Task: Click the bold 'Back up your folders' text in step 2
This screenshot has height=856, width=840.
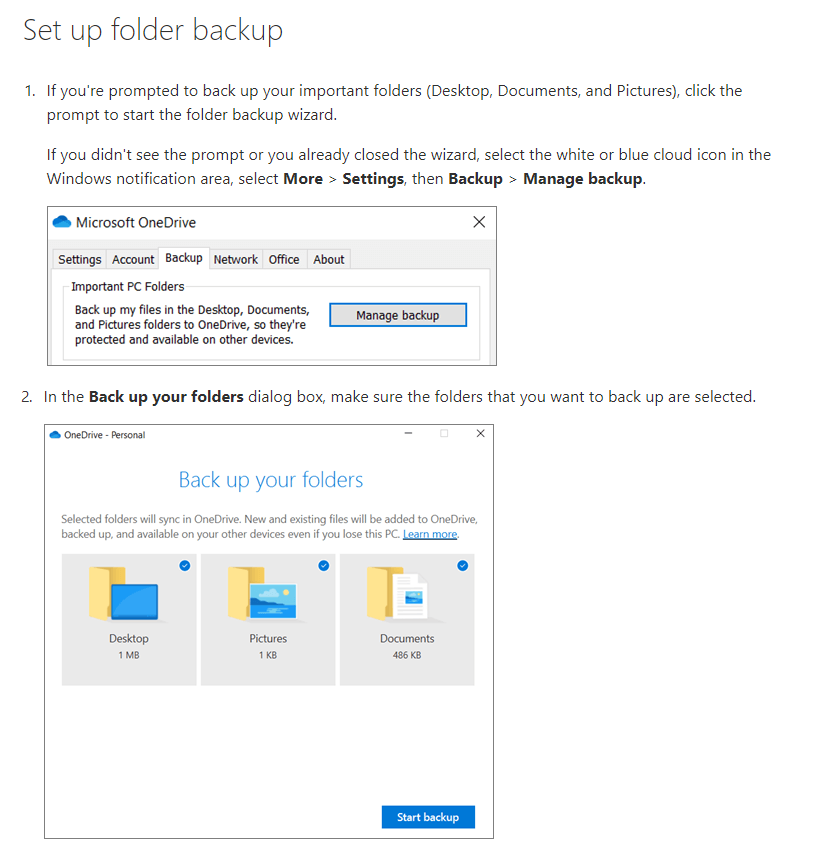Action: [x=166, y=397]
